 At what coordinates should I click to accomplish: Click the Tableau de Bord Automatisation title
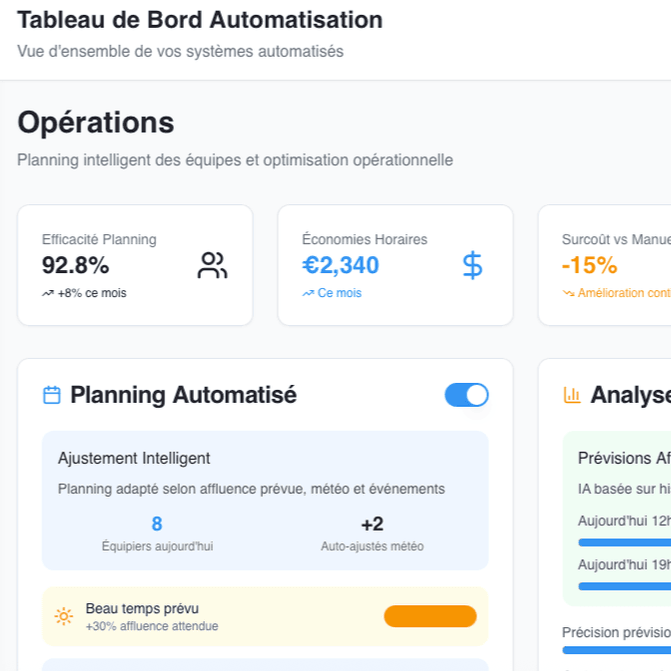(x=200, y=20)
